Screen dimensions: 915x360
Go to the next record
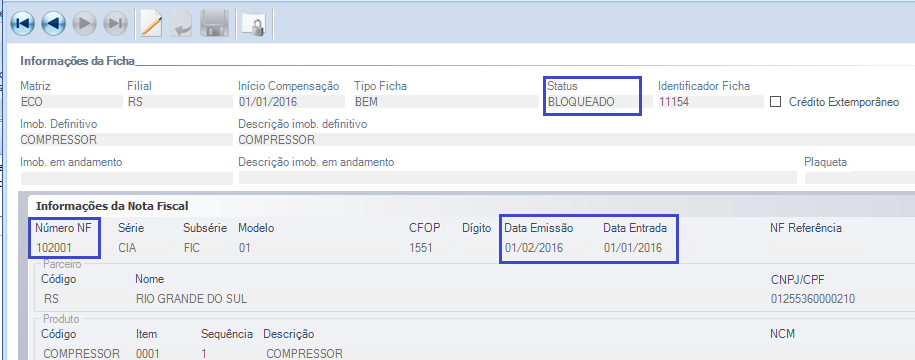tap(85, 23)
